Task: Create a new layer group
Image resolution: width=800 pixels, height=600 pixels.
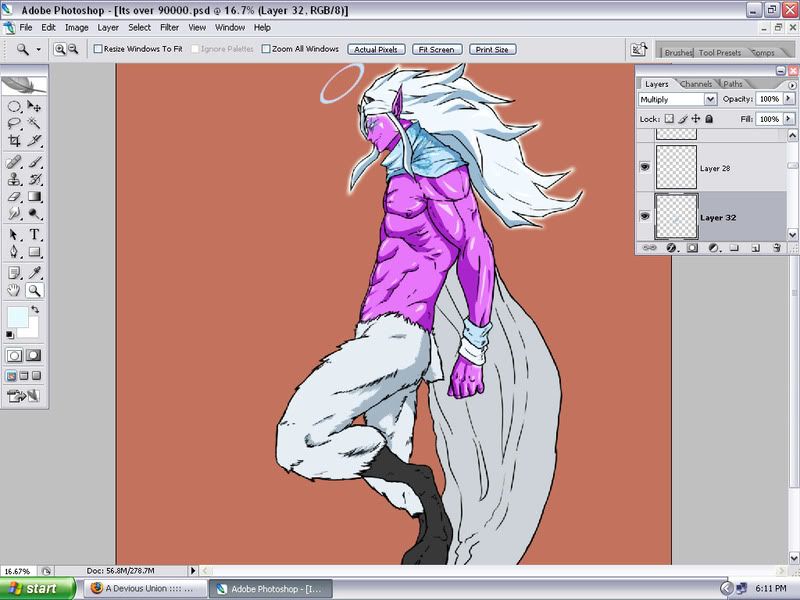Action: click(734, 248)
